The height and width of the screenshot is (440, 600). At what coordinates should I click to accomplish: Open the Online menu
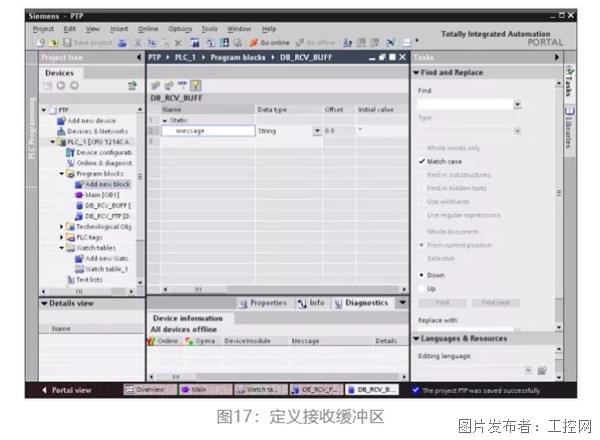(x=148, y=29)
